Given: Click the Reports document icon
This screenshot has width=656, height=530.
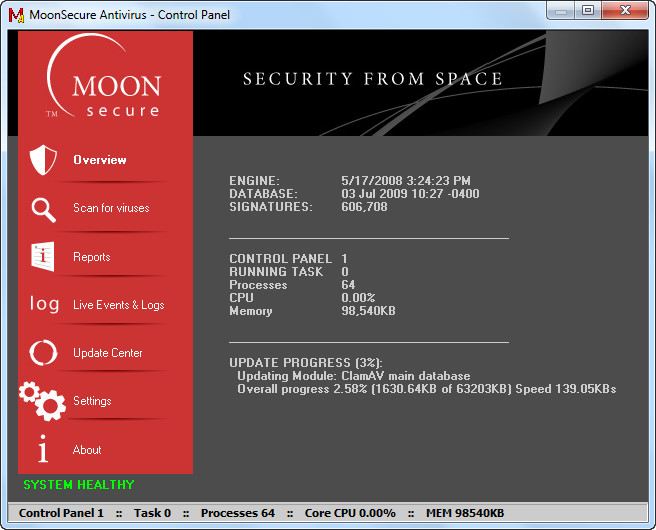Looking at the screenshot, I should point(43,256).
